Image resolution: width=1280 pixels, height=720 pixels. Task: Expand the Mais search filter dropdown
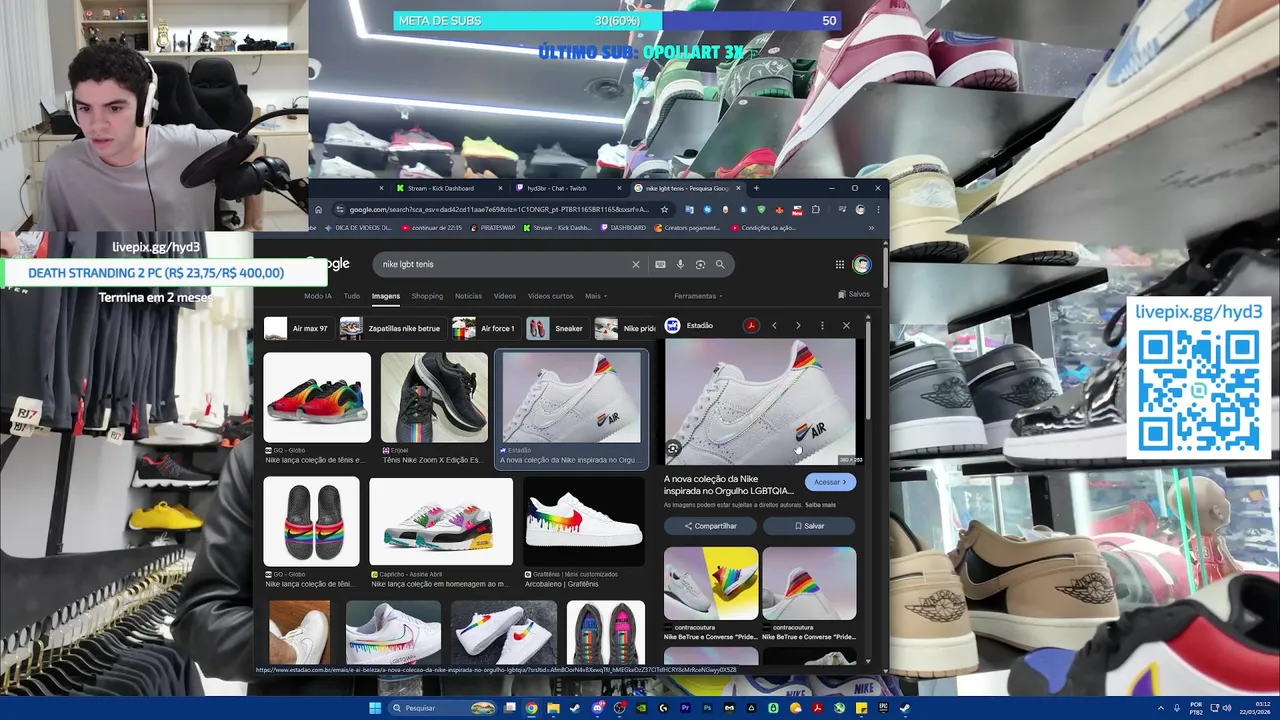click(596, 296)
